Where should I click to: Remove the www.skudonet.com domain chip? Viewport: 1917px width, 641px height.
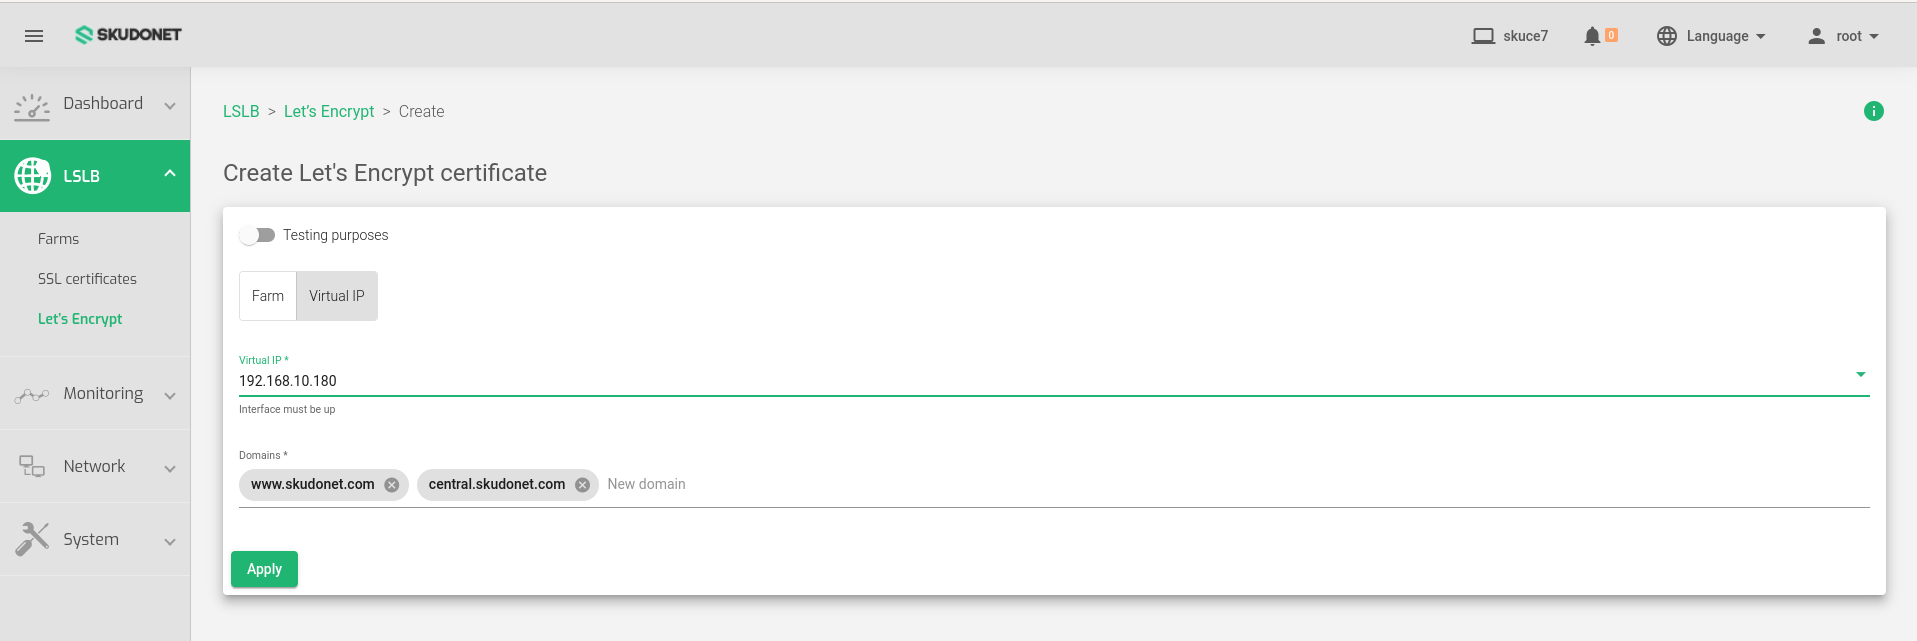[x=391, y=484]
